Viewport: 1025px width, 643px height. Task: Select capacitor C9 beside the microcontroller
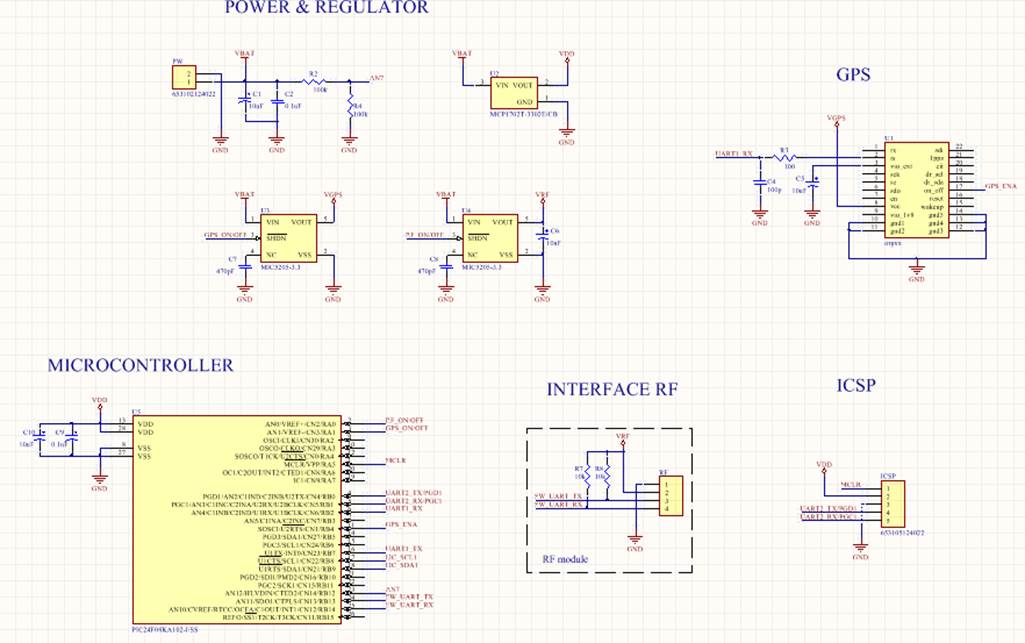[x=73, y=438]
